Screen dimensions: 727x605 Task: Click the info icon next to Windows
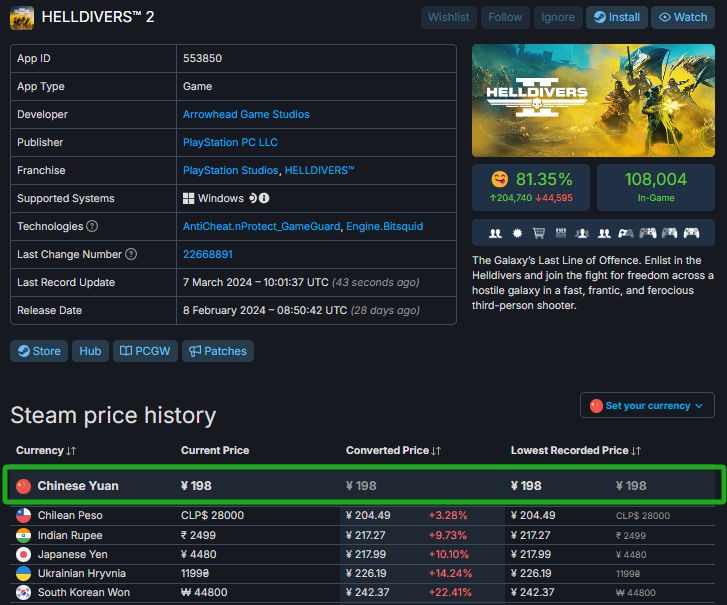click(x=265, y=199)
